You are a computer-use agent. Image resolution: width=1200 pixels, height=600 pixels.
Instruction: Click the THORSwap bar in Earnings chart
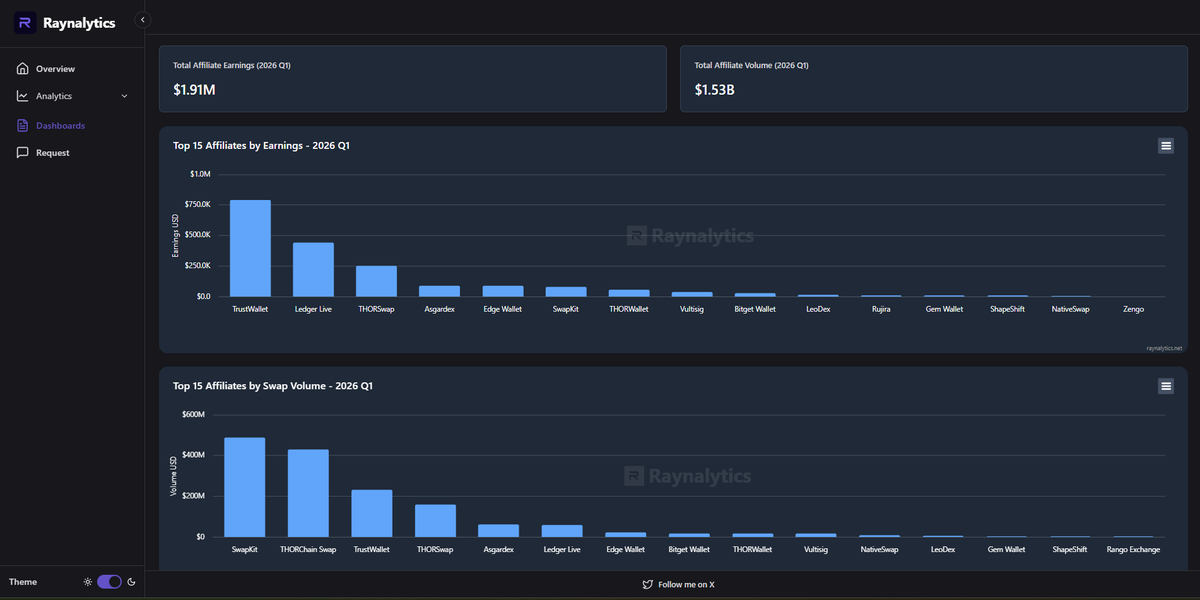click(376, 281)
